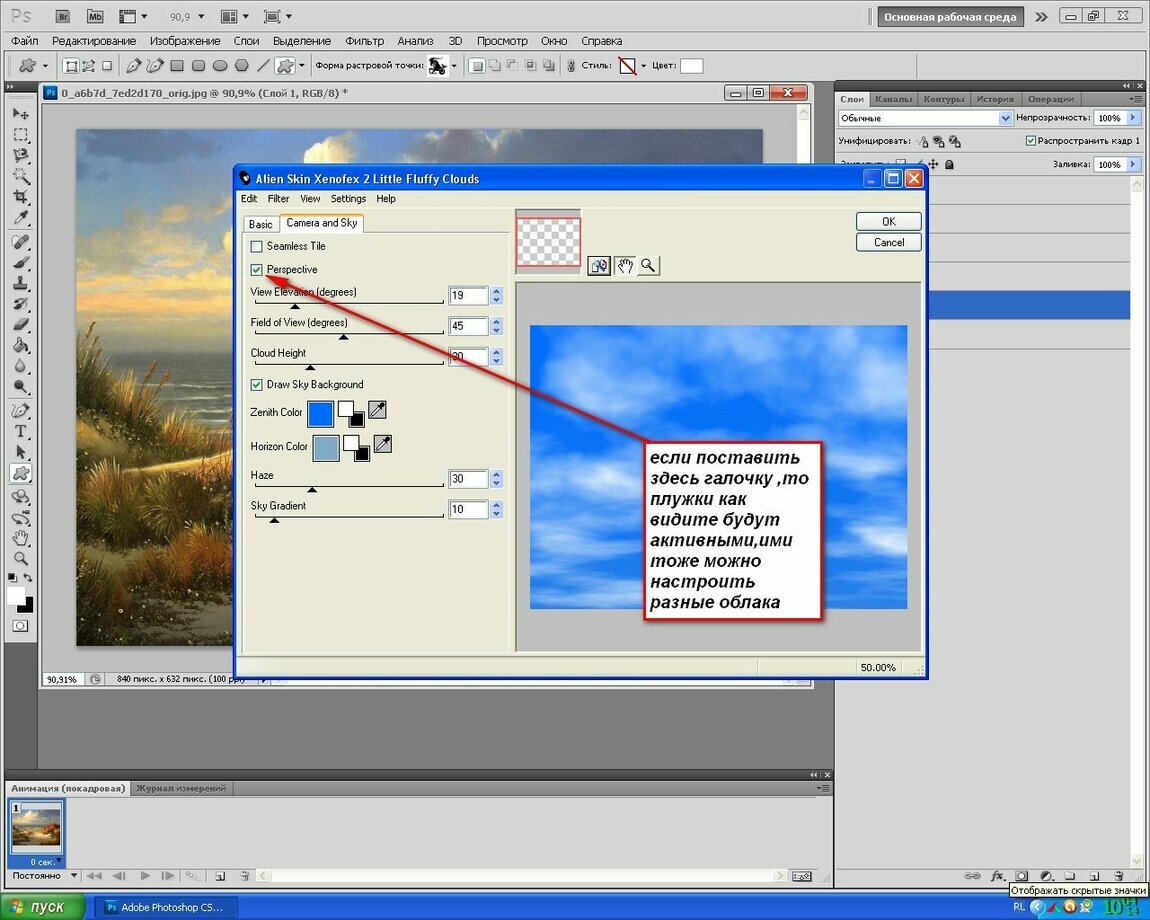Choose the Line shape in the options bar

263,66
